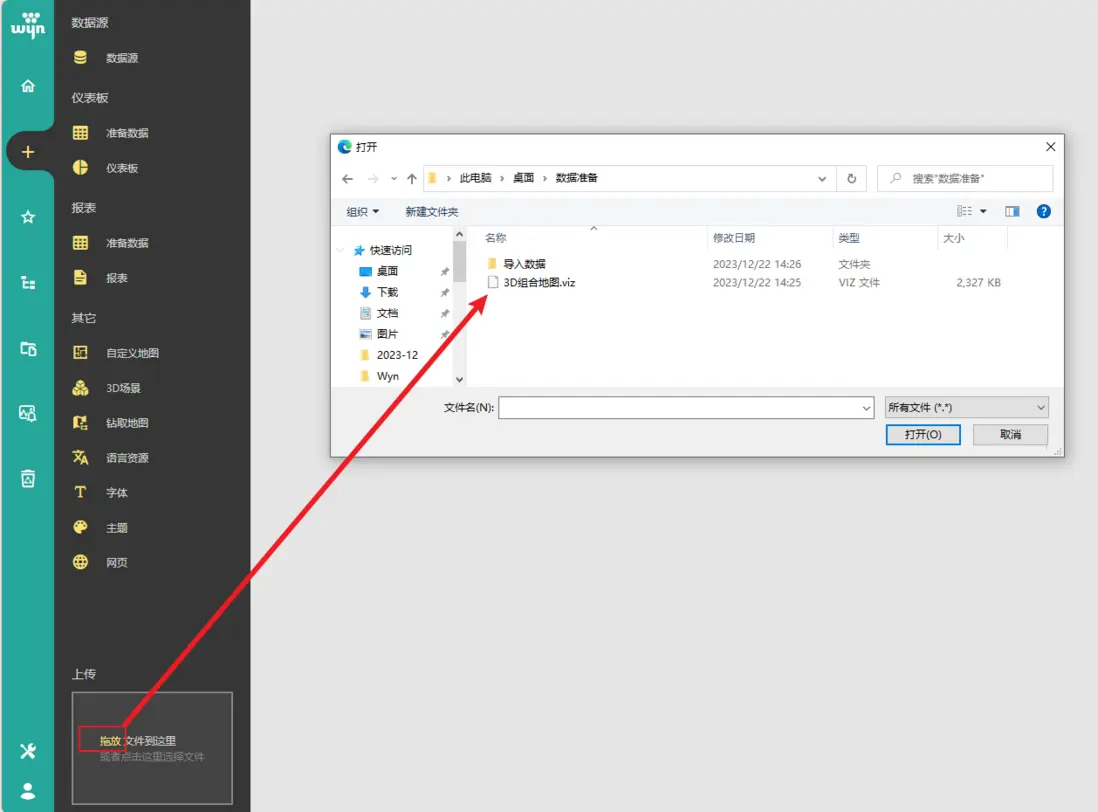1098x812 pixels.
Task: Click the upload drop zone 拖放文件到这里
Action: (152, 748)
